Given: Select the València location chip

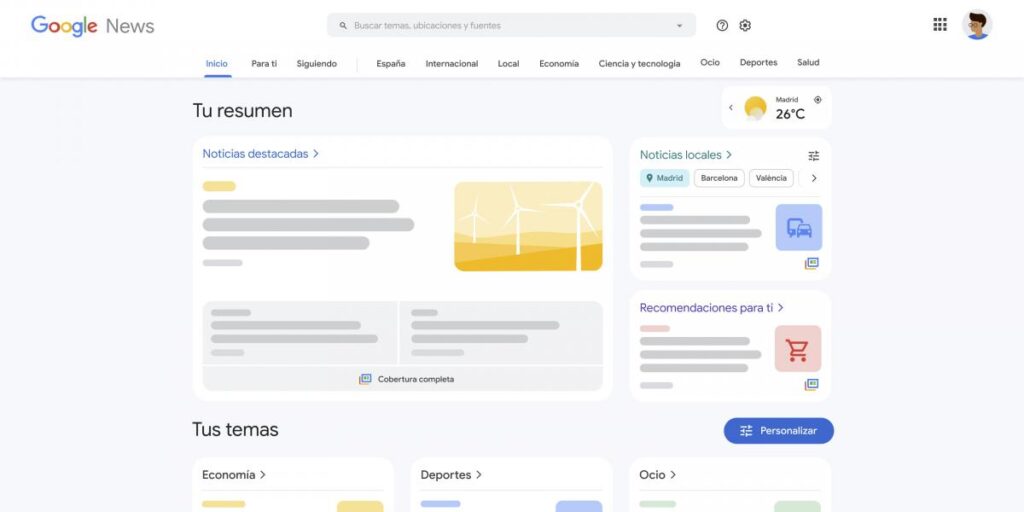Looking at the screenshot, I should [771, 178].
